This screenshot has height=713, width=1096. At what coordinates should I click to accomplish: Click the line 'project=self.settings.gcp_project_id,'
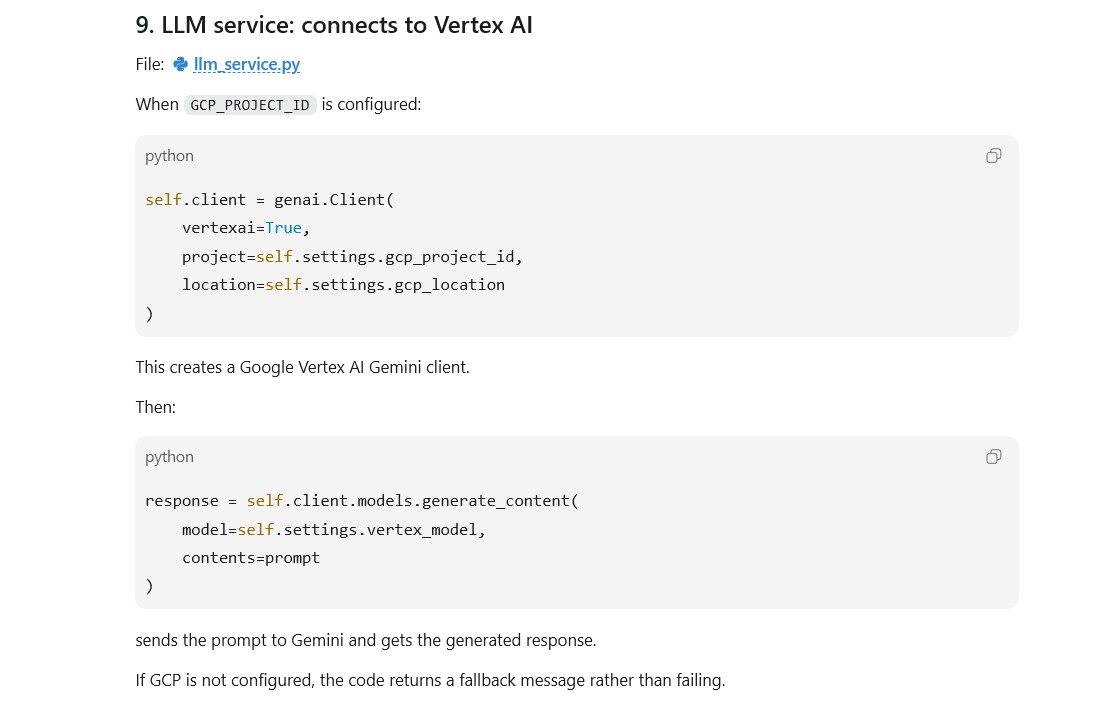pos(352,257)
